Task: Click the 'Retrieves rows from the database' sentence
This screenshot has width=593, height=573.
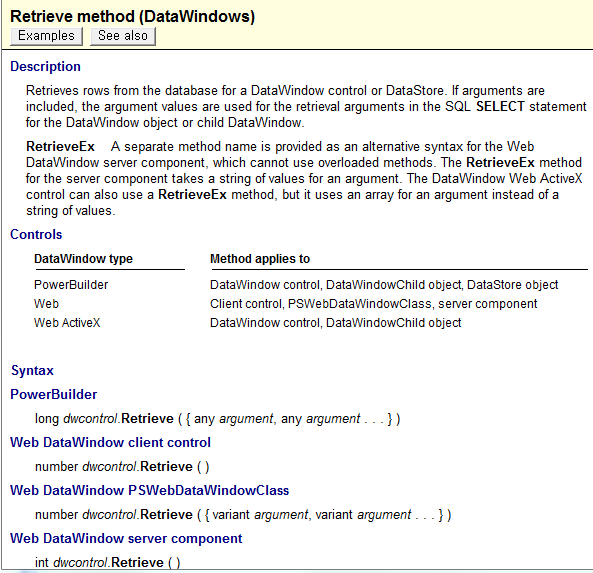Action: [236, 90]
